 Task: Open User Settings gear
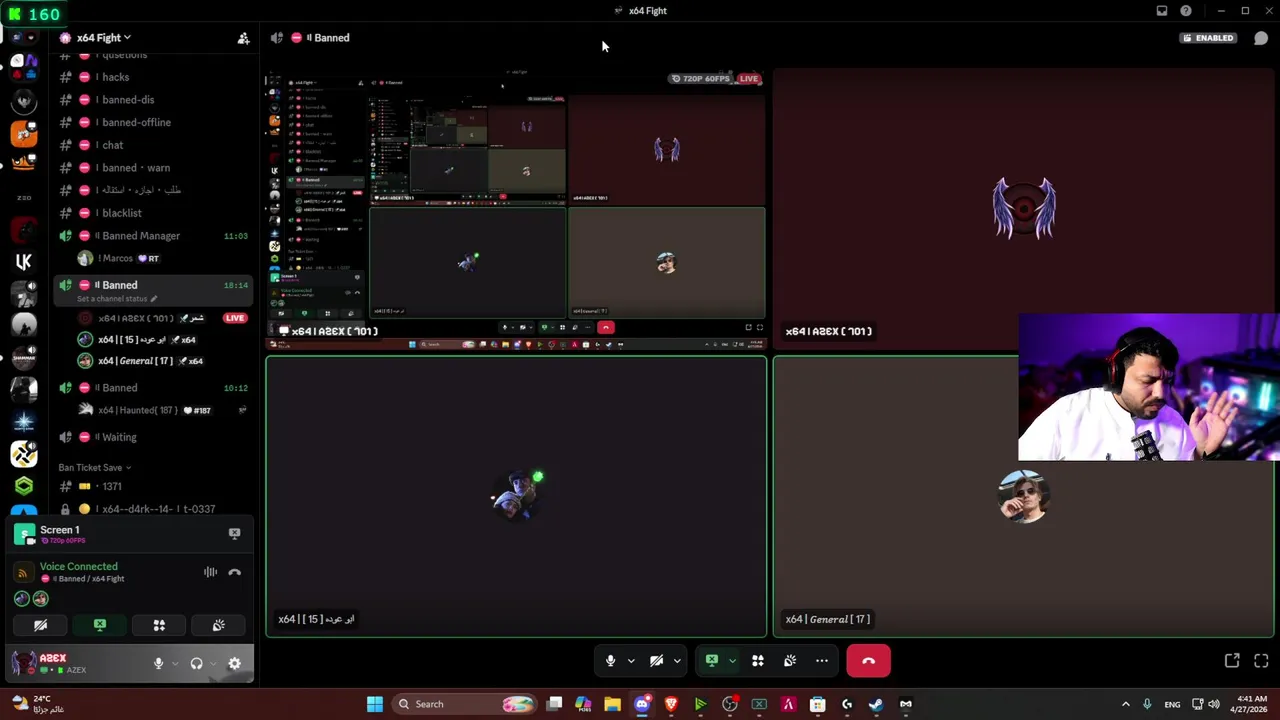[234, 663]
